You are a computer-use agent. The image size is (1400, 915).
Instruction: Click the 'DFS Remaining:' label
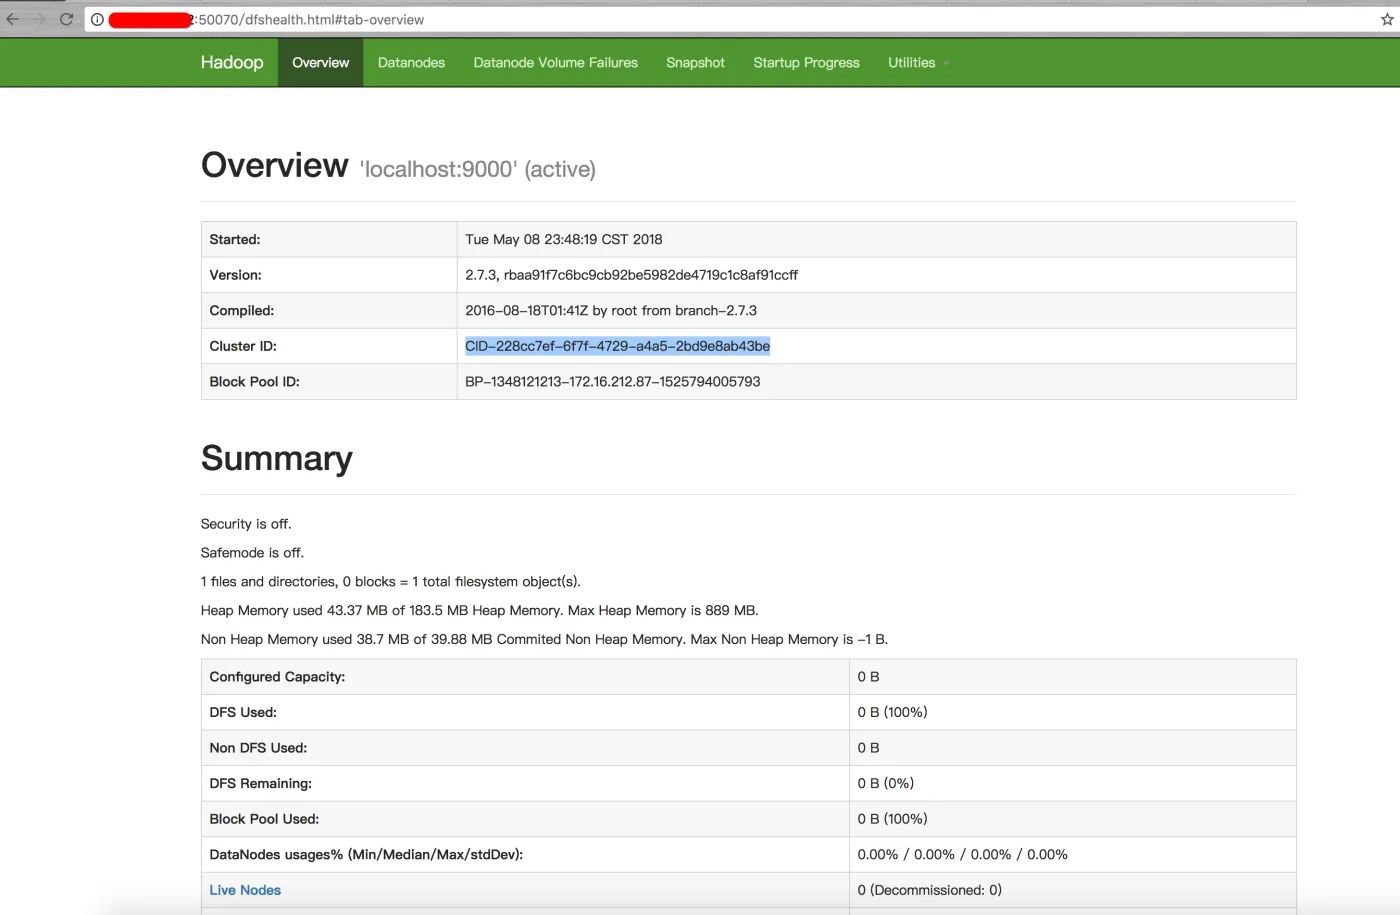click(x=260, y=784)
